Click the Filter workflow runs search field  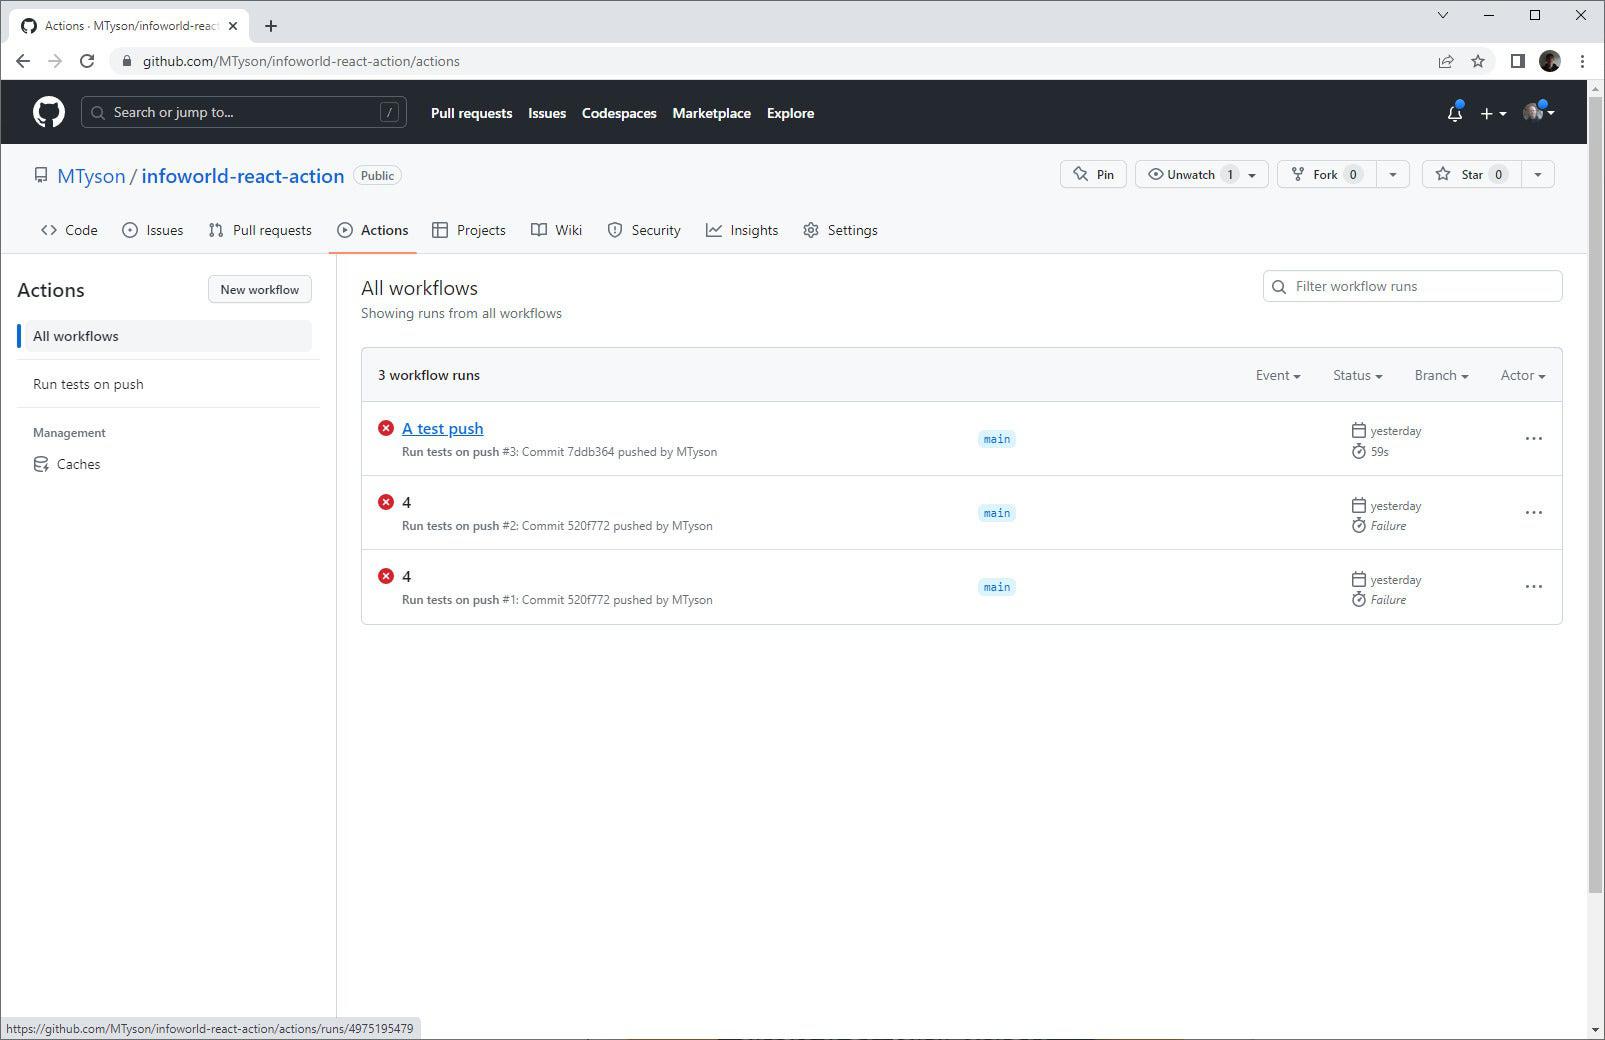[1411, 286]
